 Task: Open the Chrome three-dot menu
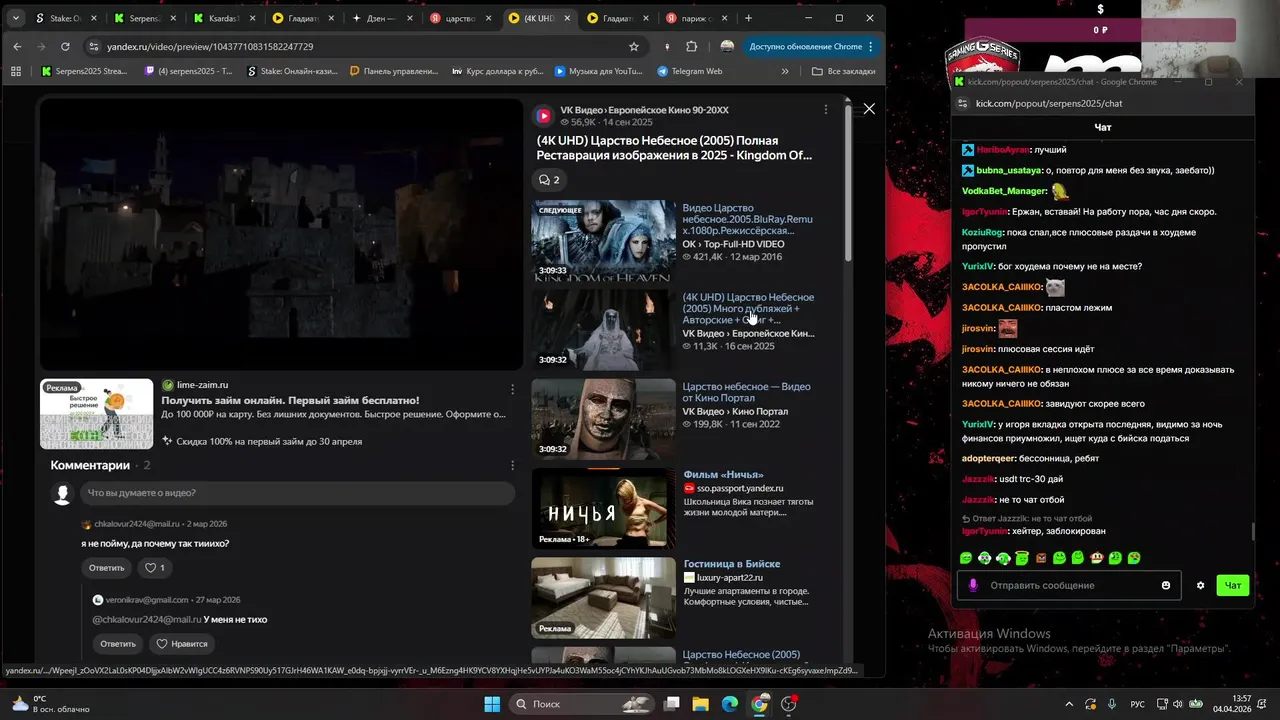(870, 46)
